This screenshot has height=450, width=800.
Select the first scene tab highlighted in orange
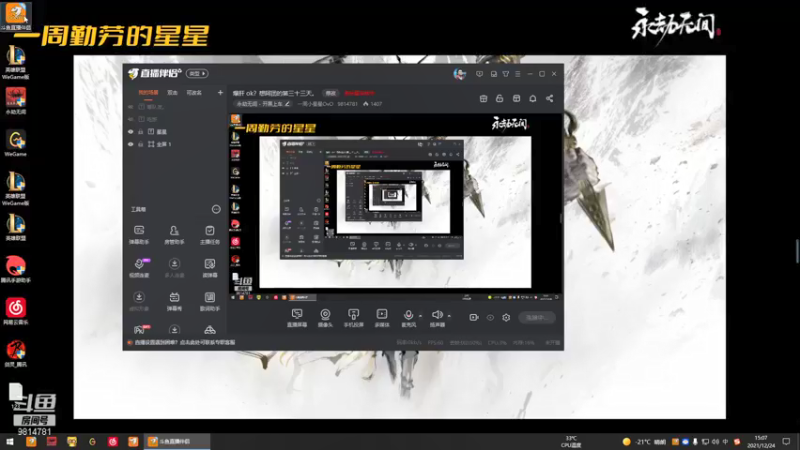[148, 93]
